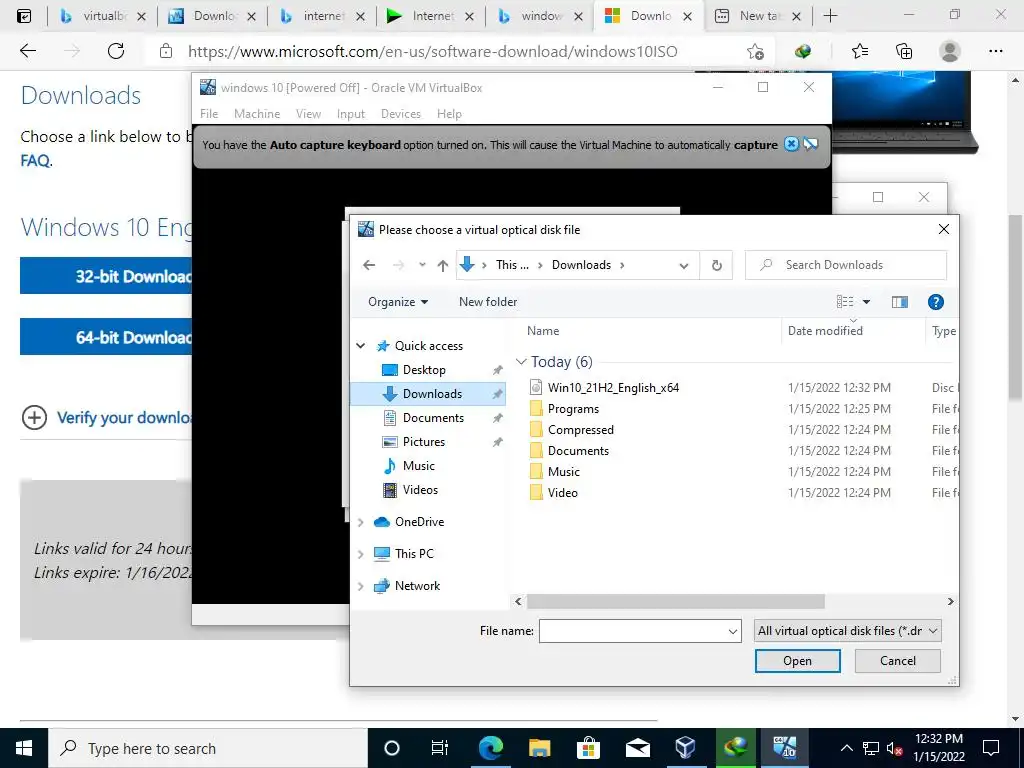
Task: Open the address path history dropdown
Action: pyautogui.click(x=684, y=265)
